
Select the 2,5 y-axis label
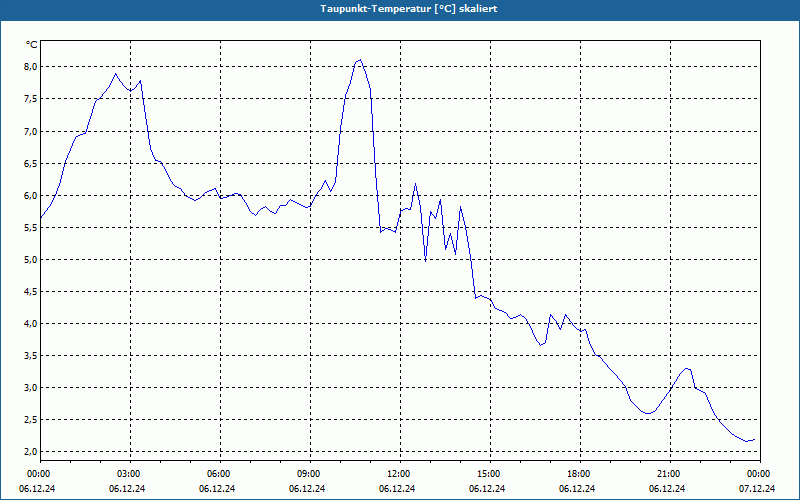point(30,420)
